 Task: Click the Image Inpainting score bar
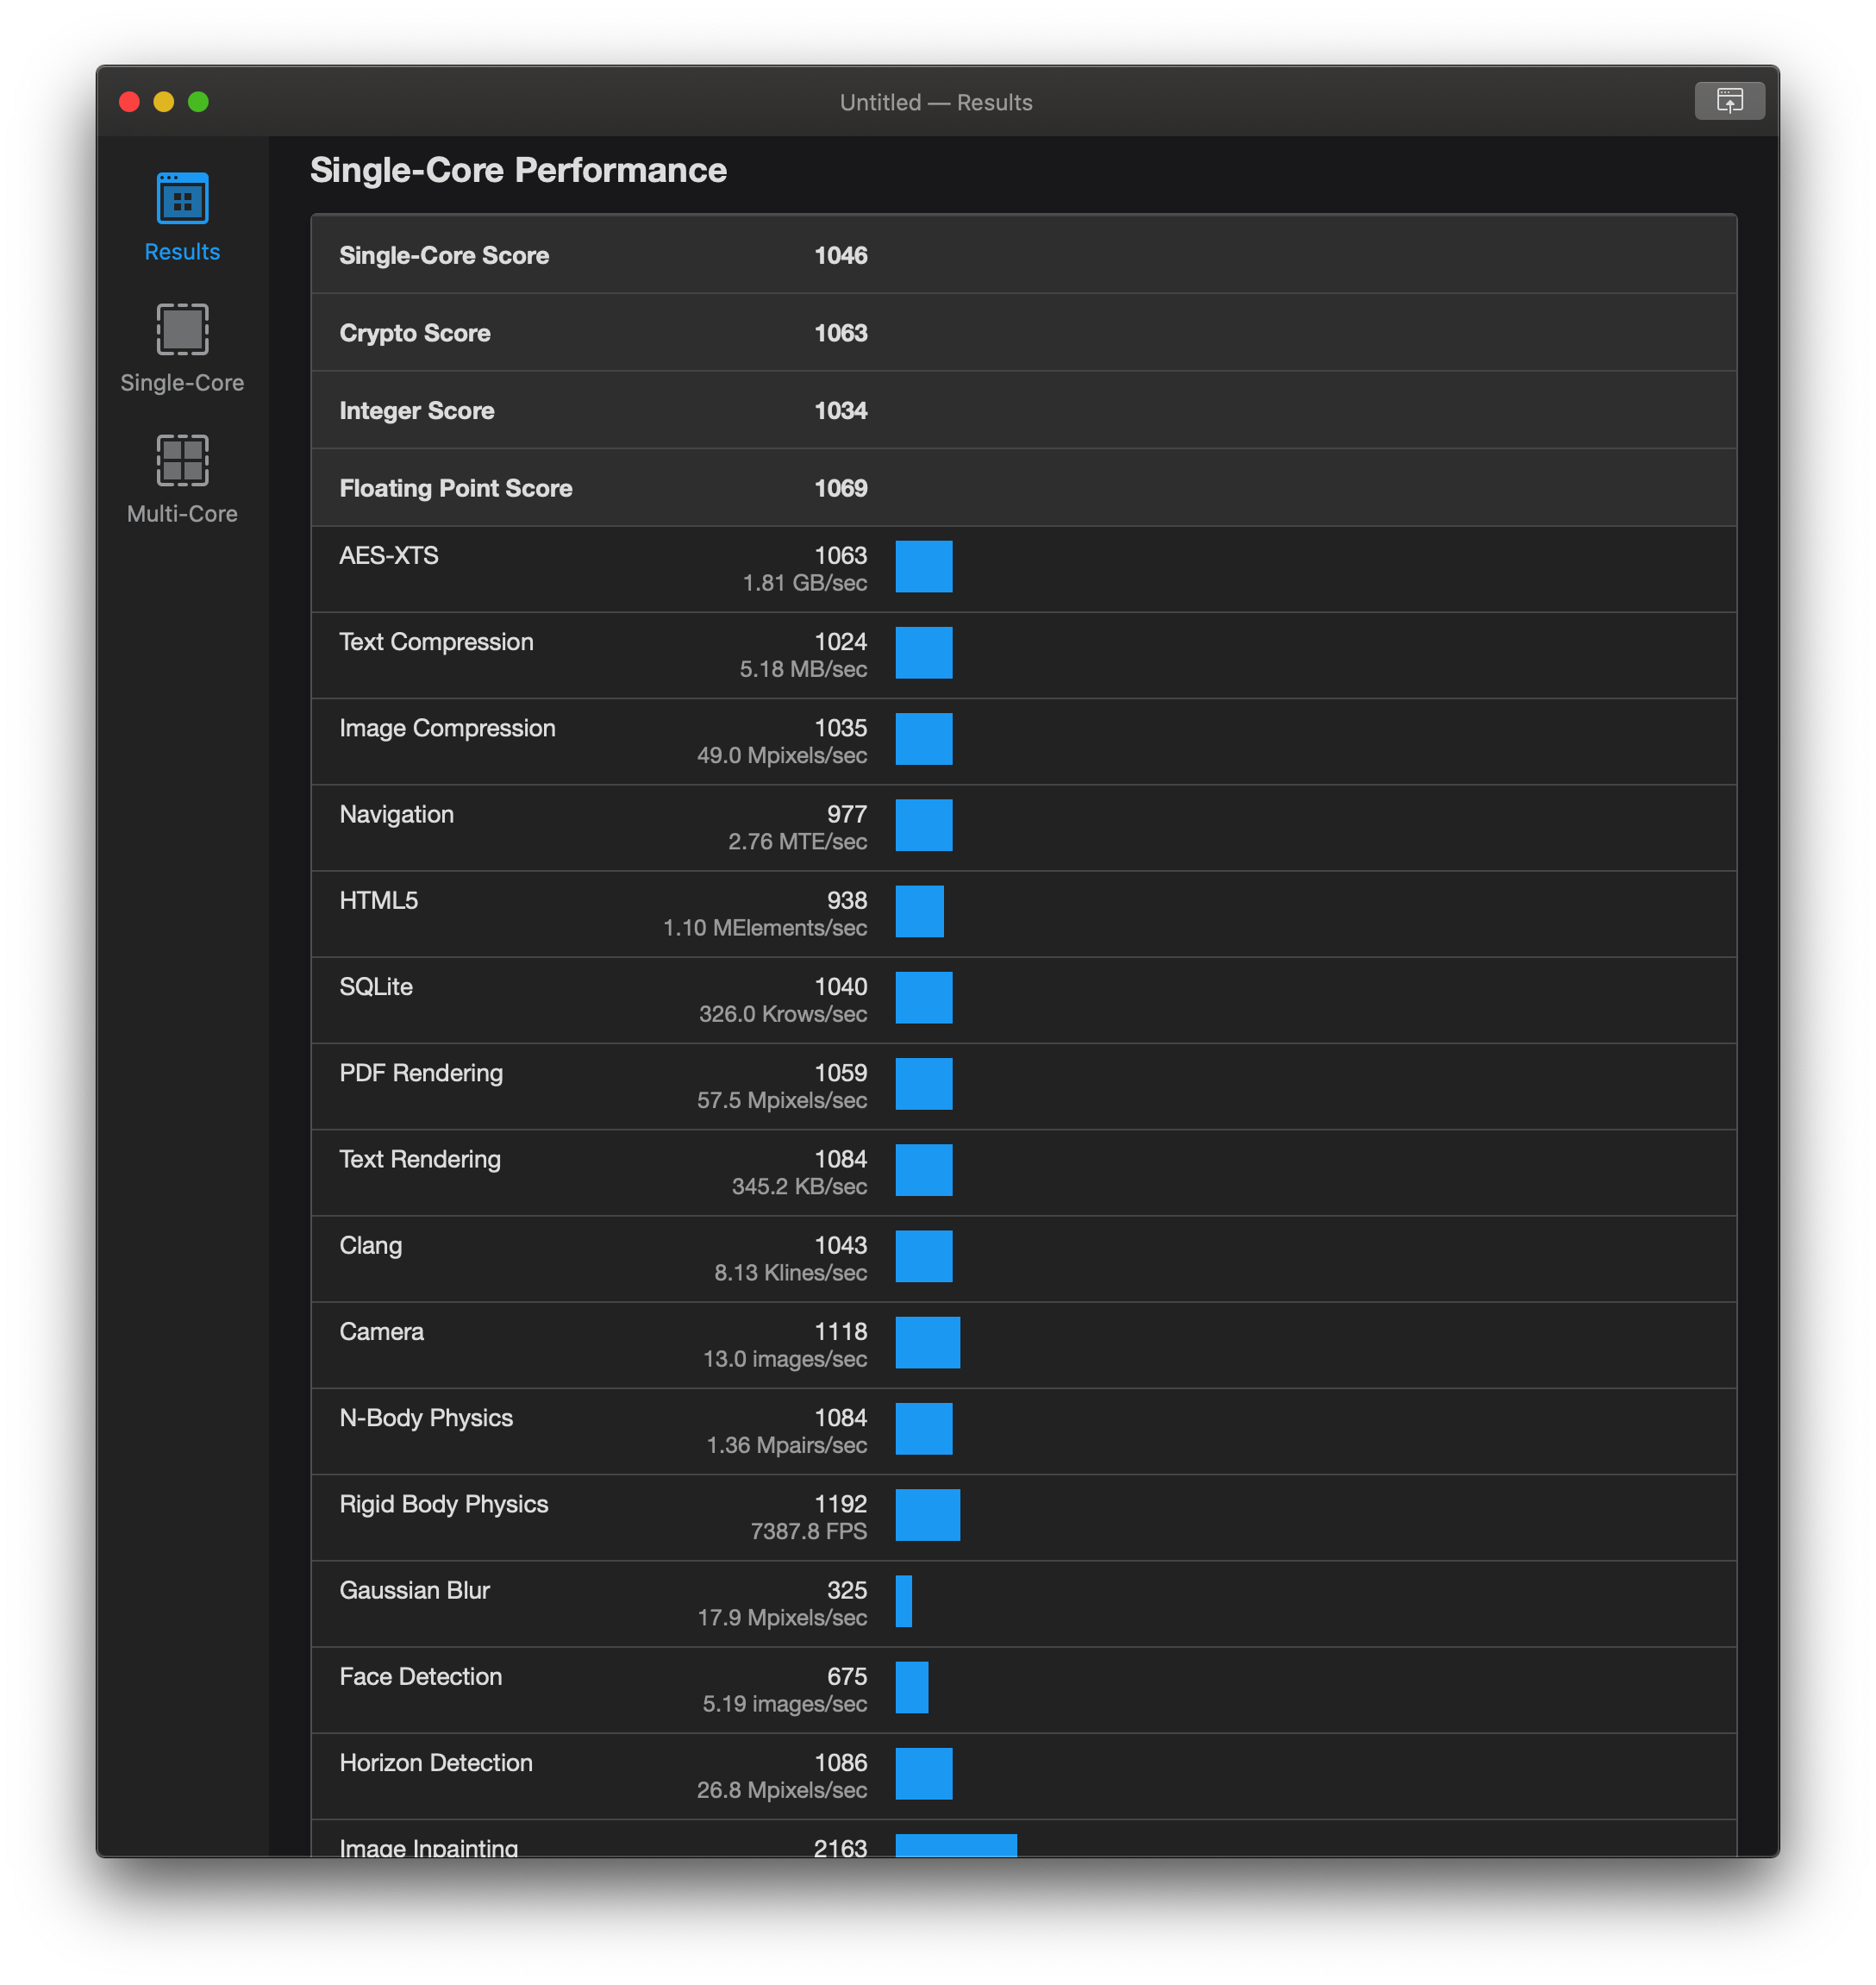(955, 1845)
